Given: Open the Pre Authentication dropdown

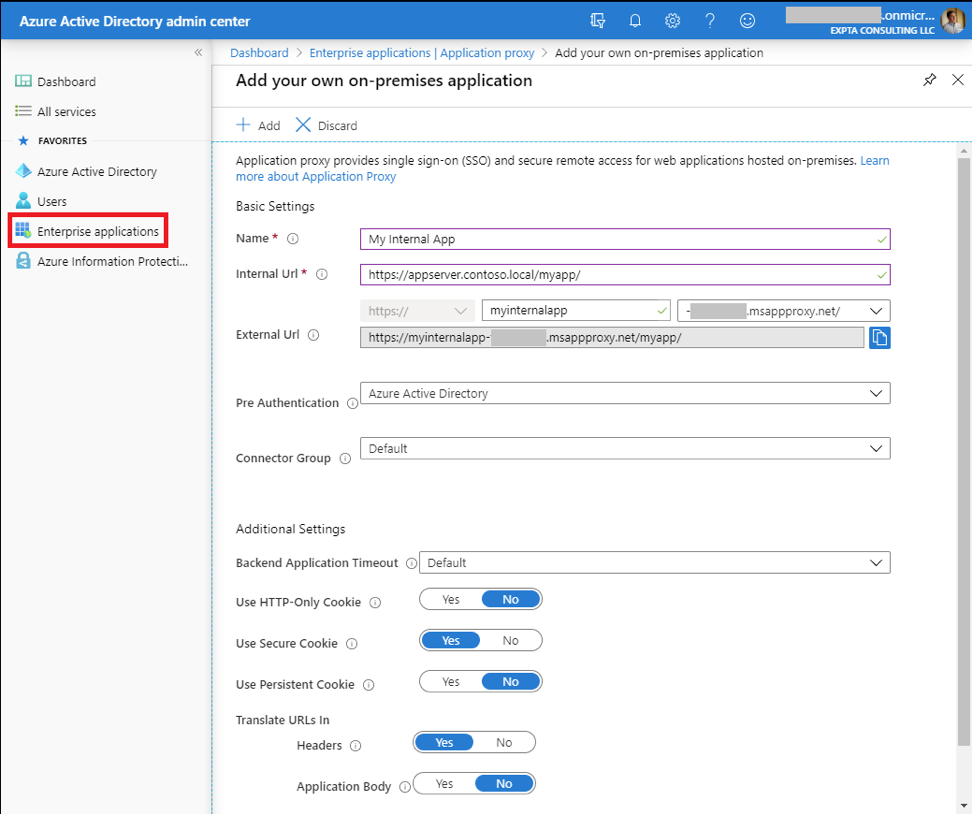Looking at the screenshot, I should tap(876, 393).
